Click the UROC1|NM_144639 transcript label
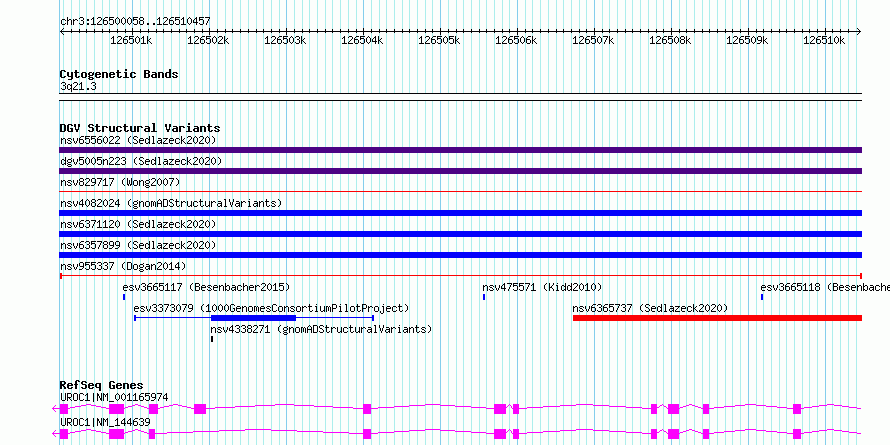890x445 pixels. (105, 423)
